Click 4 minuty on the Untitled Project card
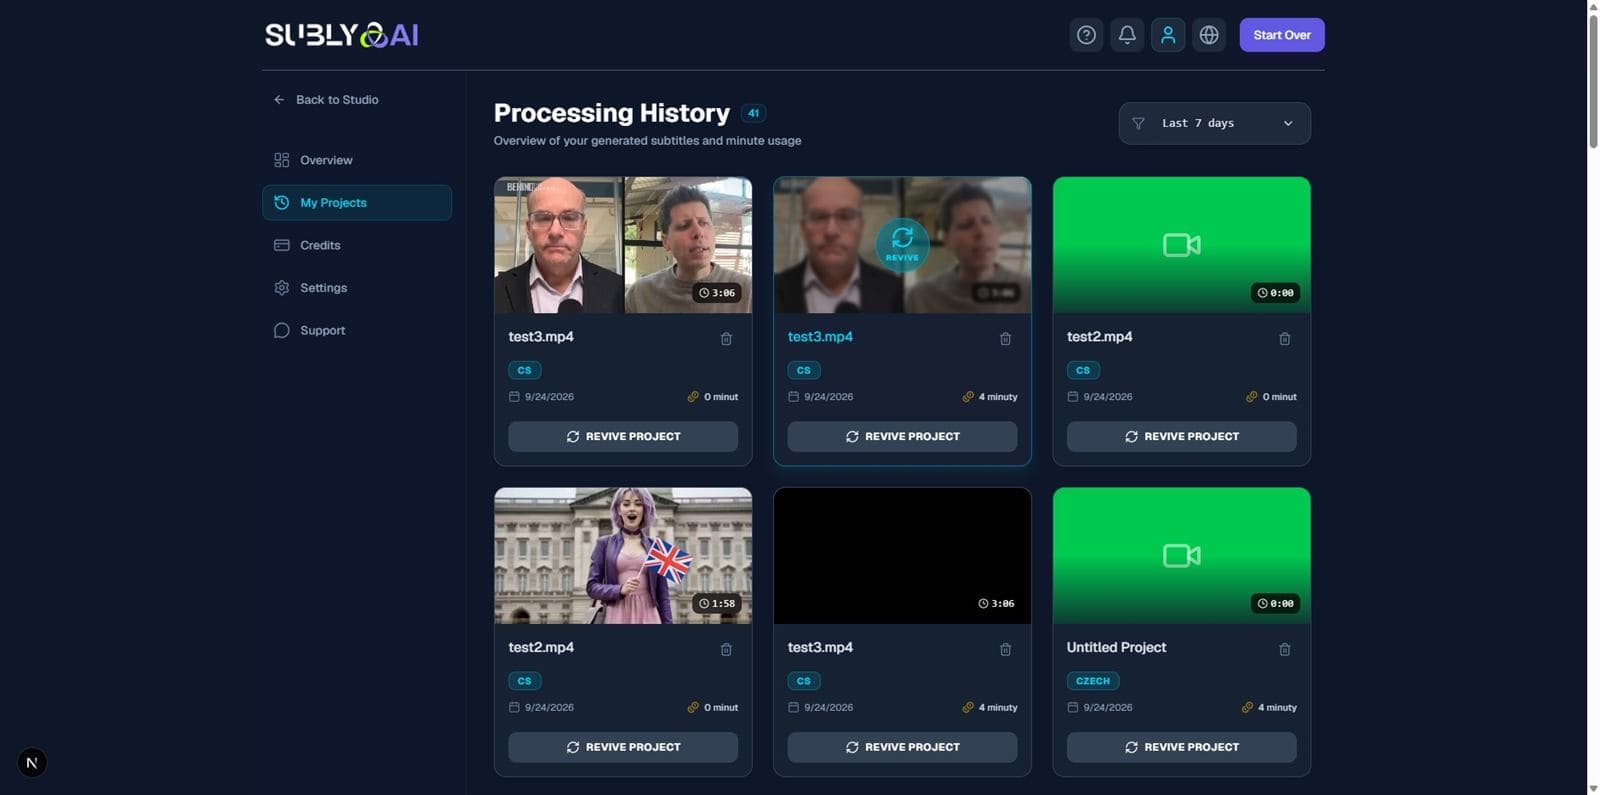Viewport: 1600px width, 795px height. coord(1270,707)
